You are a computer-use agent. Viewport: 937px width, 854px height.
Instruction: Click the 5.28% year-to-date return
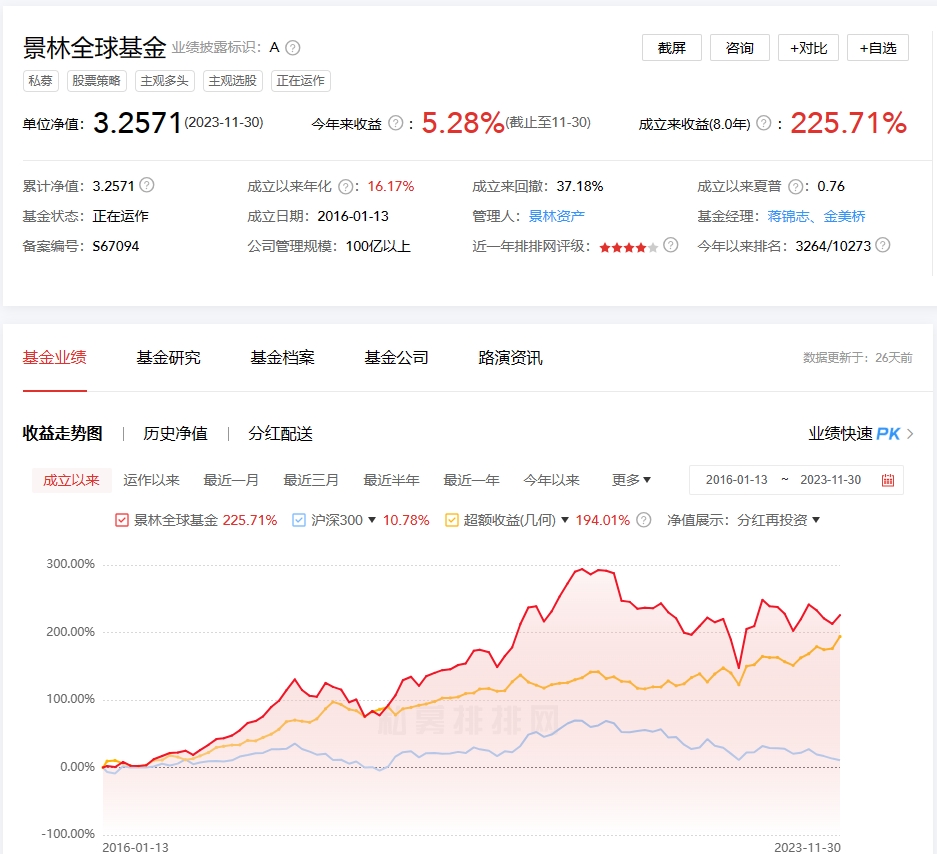pos(463,123)
